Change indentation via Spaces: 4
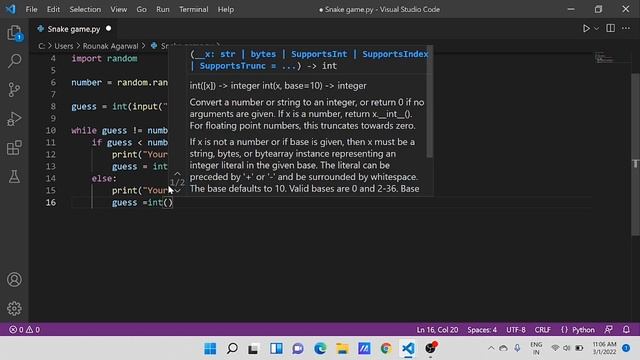Viewport: 640px width, 360px height. (482, 329)
